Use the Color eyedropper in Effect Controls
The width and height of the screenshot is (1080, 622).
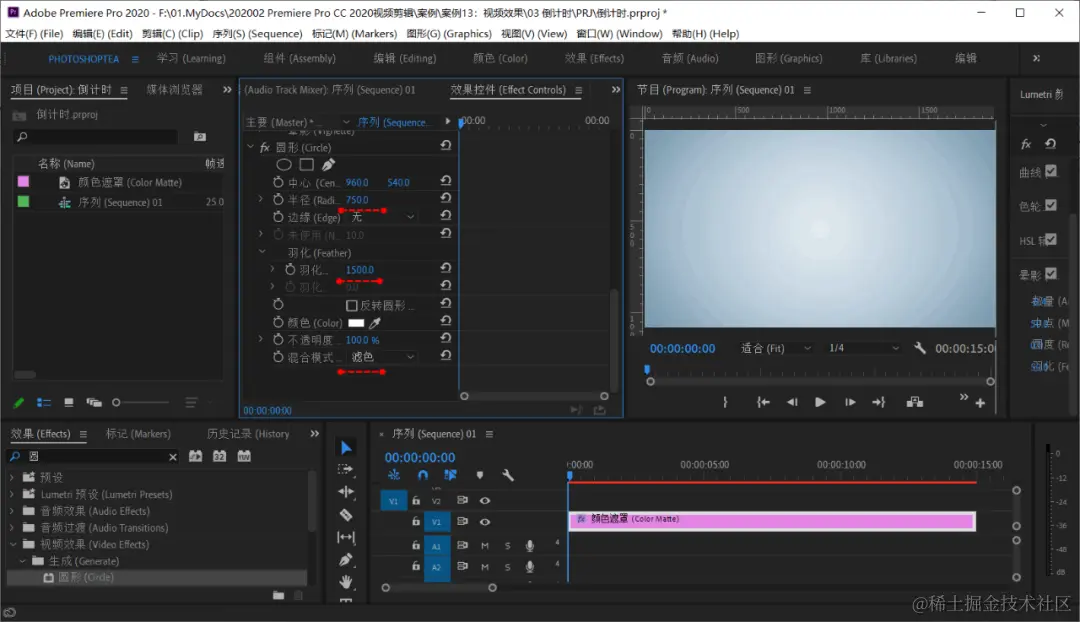[x=375, y=322]
